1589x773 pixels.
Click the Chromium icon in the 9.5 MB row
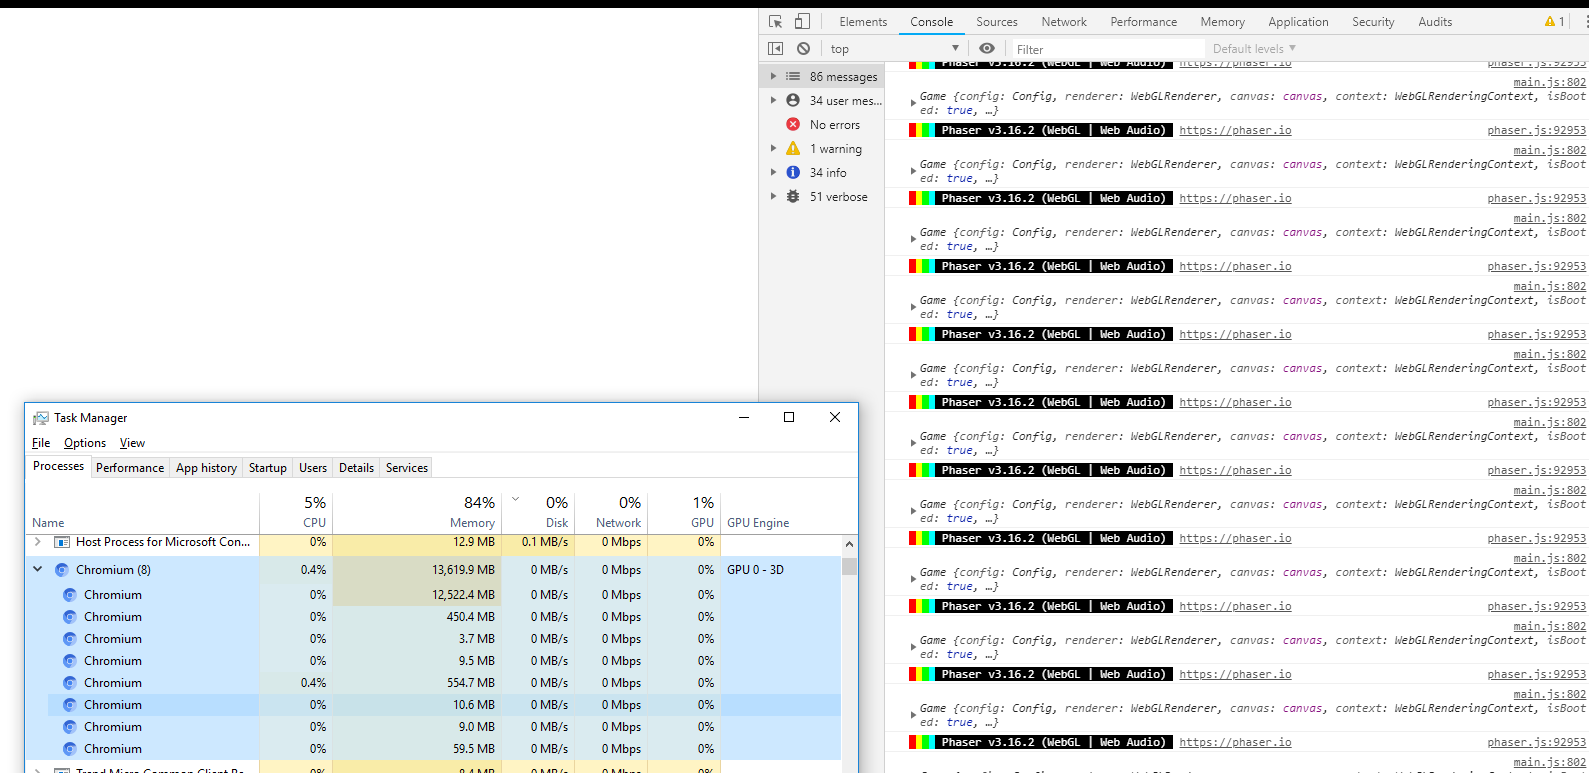[70, 661]
